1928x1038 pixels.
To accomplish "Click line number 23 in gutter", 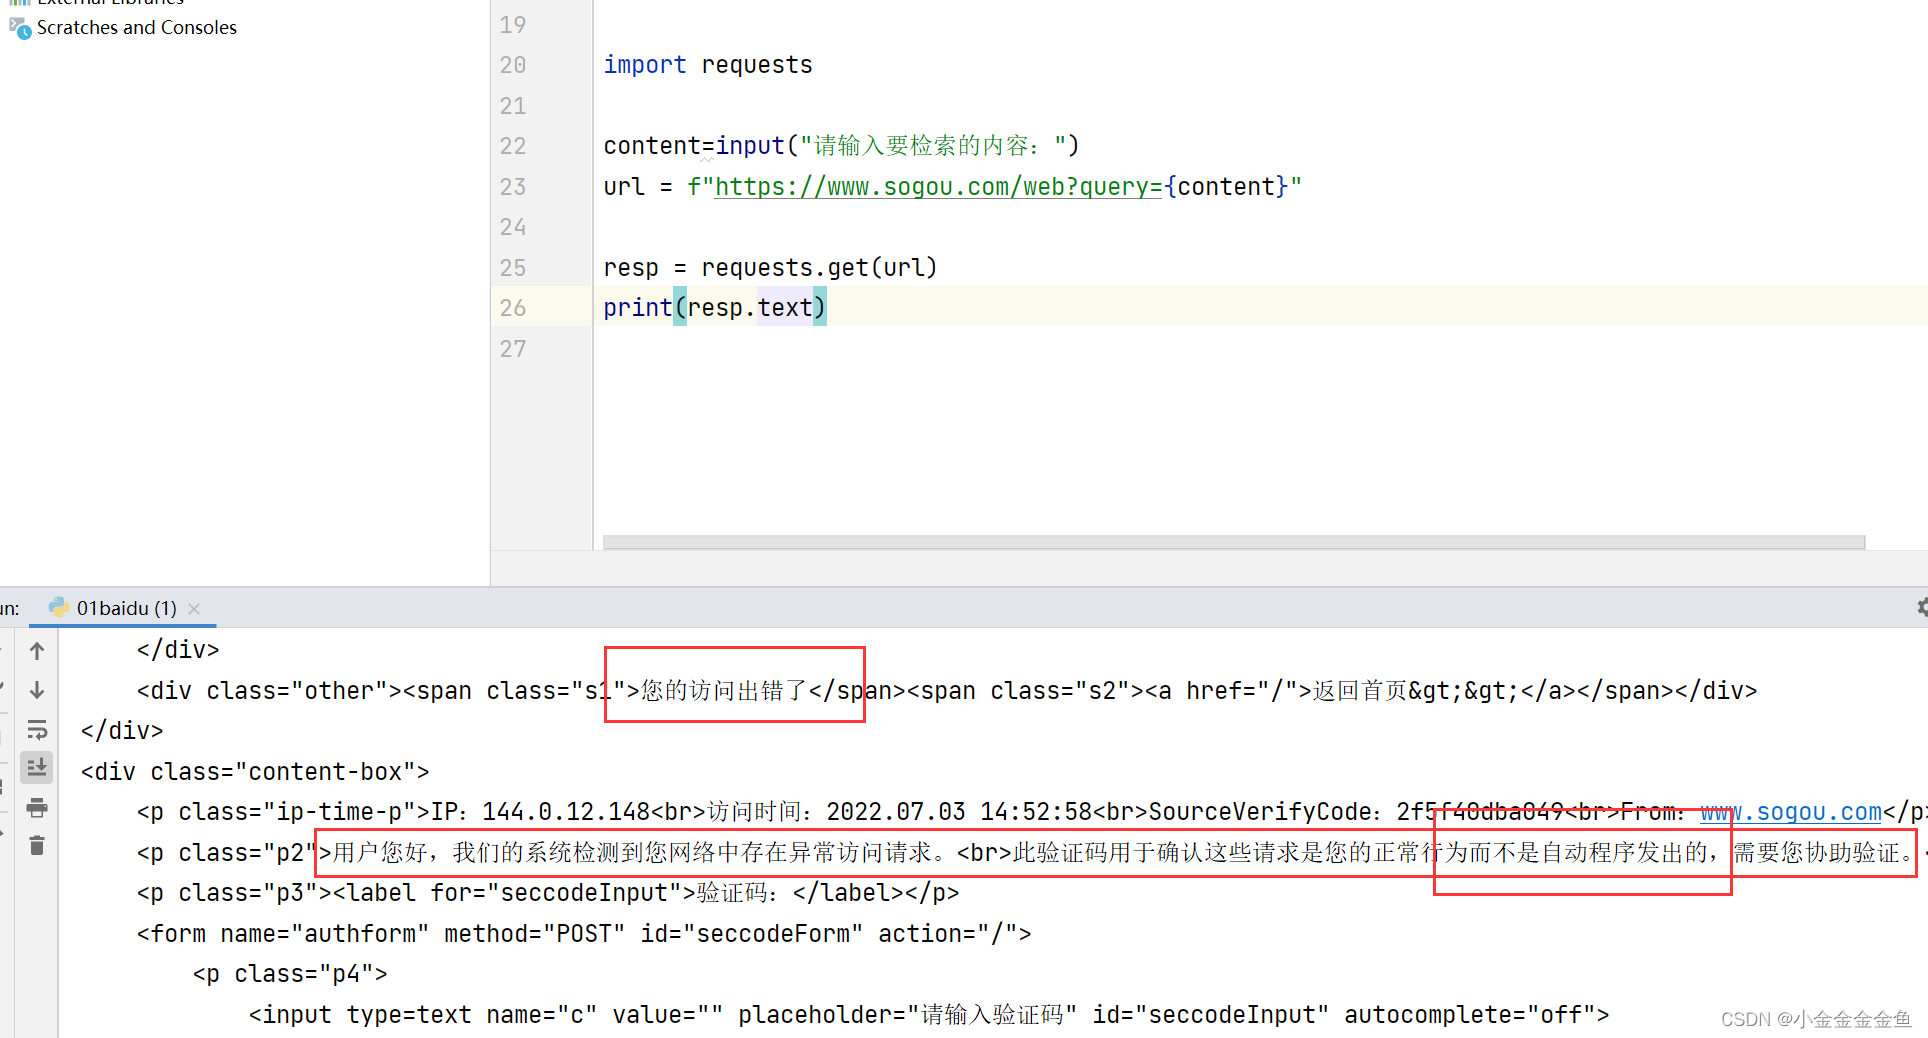I will 513,187.
